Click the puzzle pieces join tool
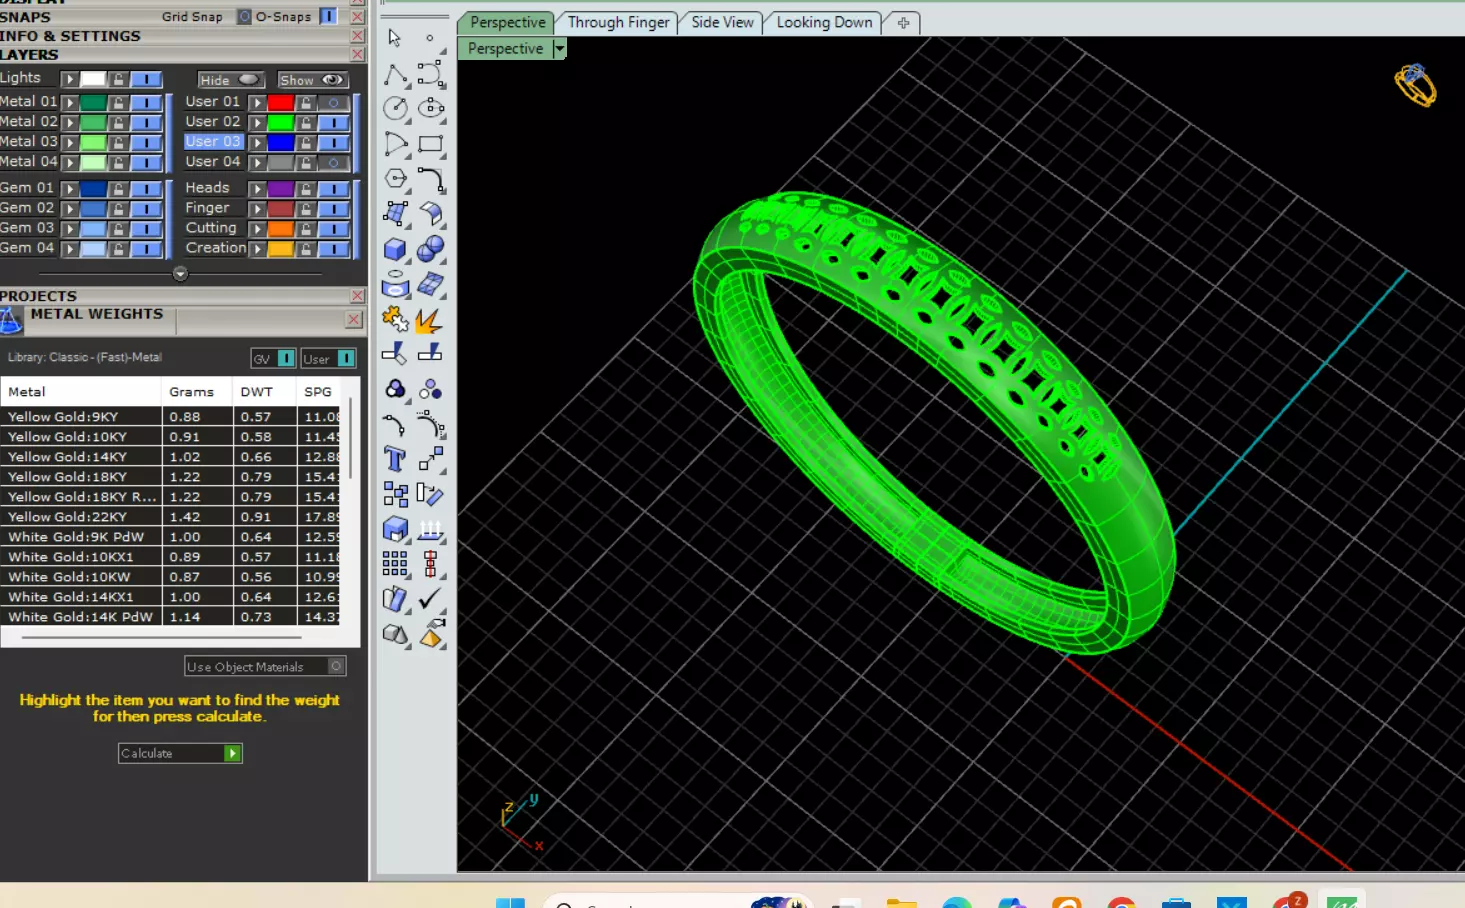 [x=395, y=319]
